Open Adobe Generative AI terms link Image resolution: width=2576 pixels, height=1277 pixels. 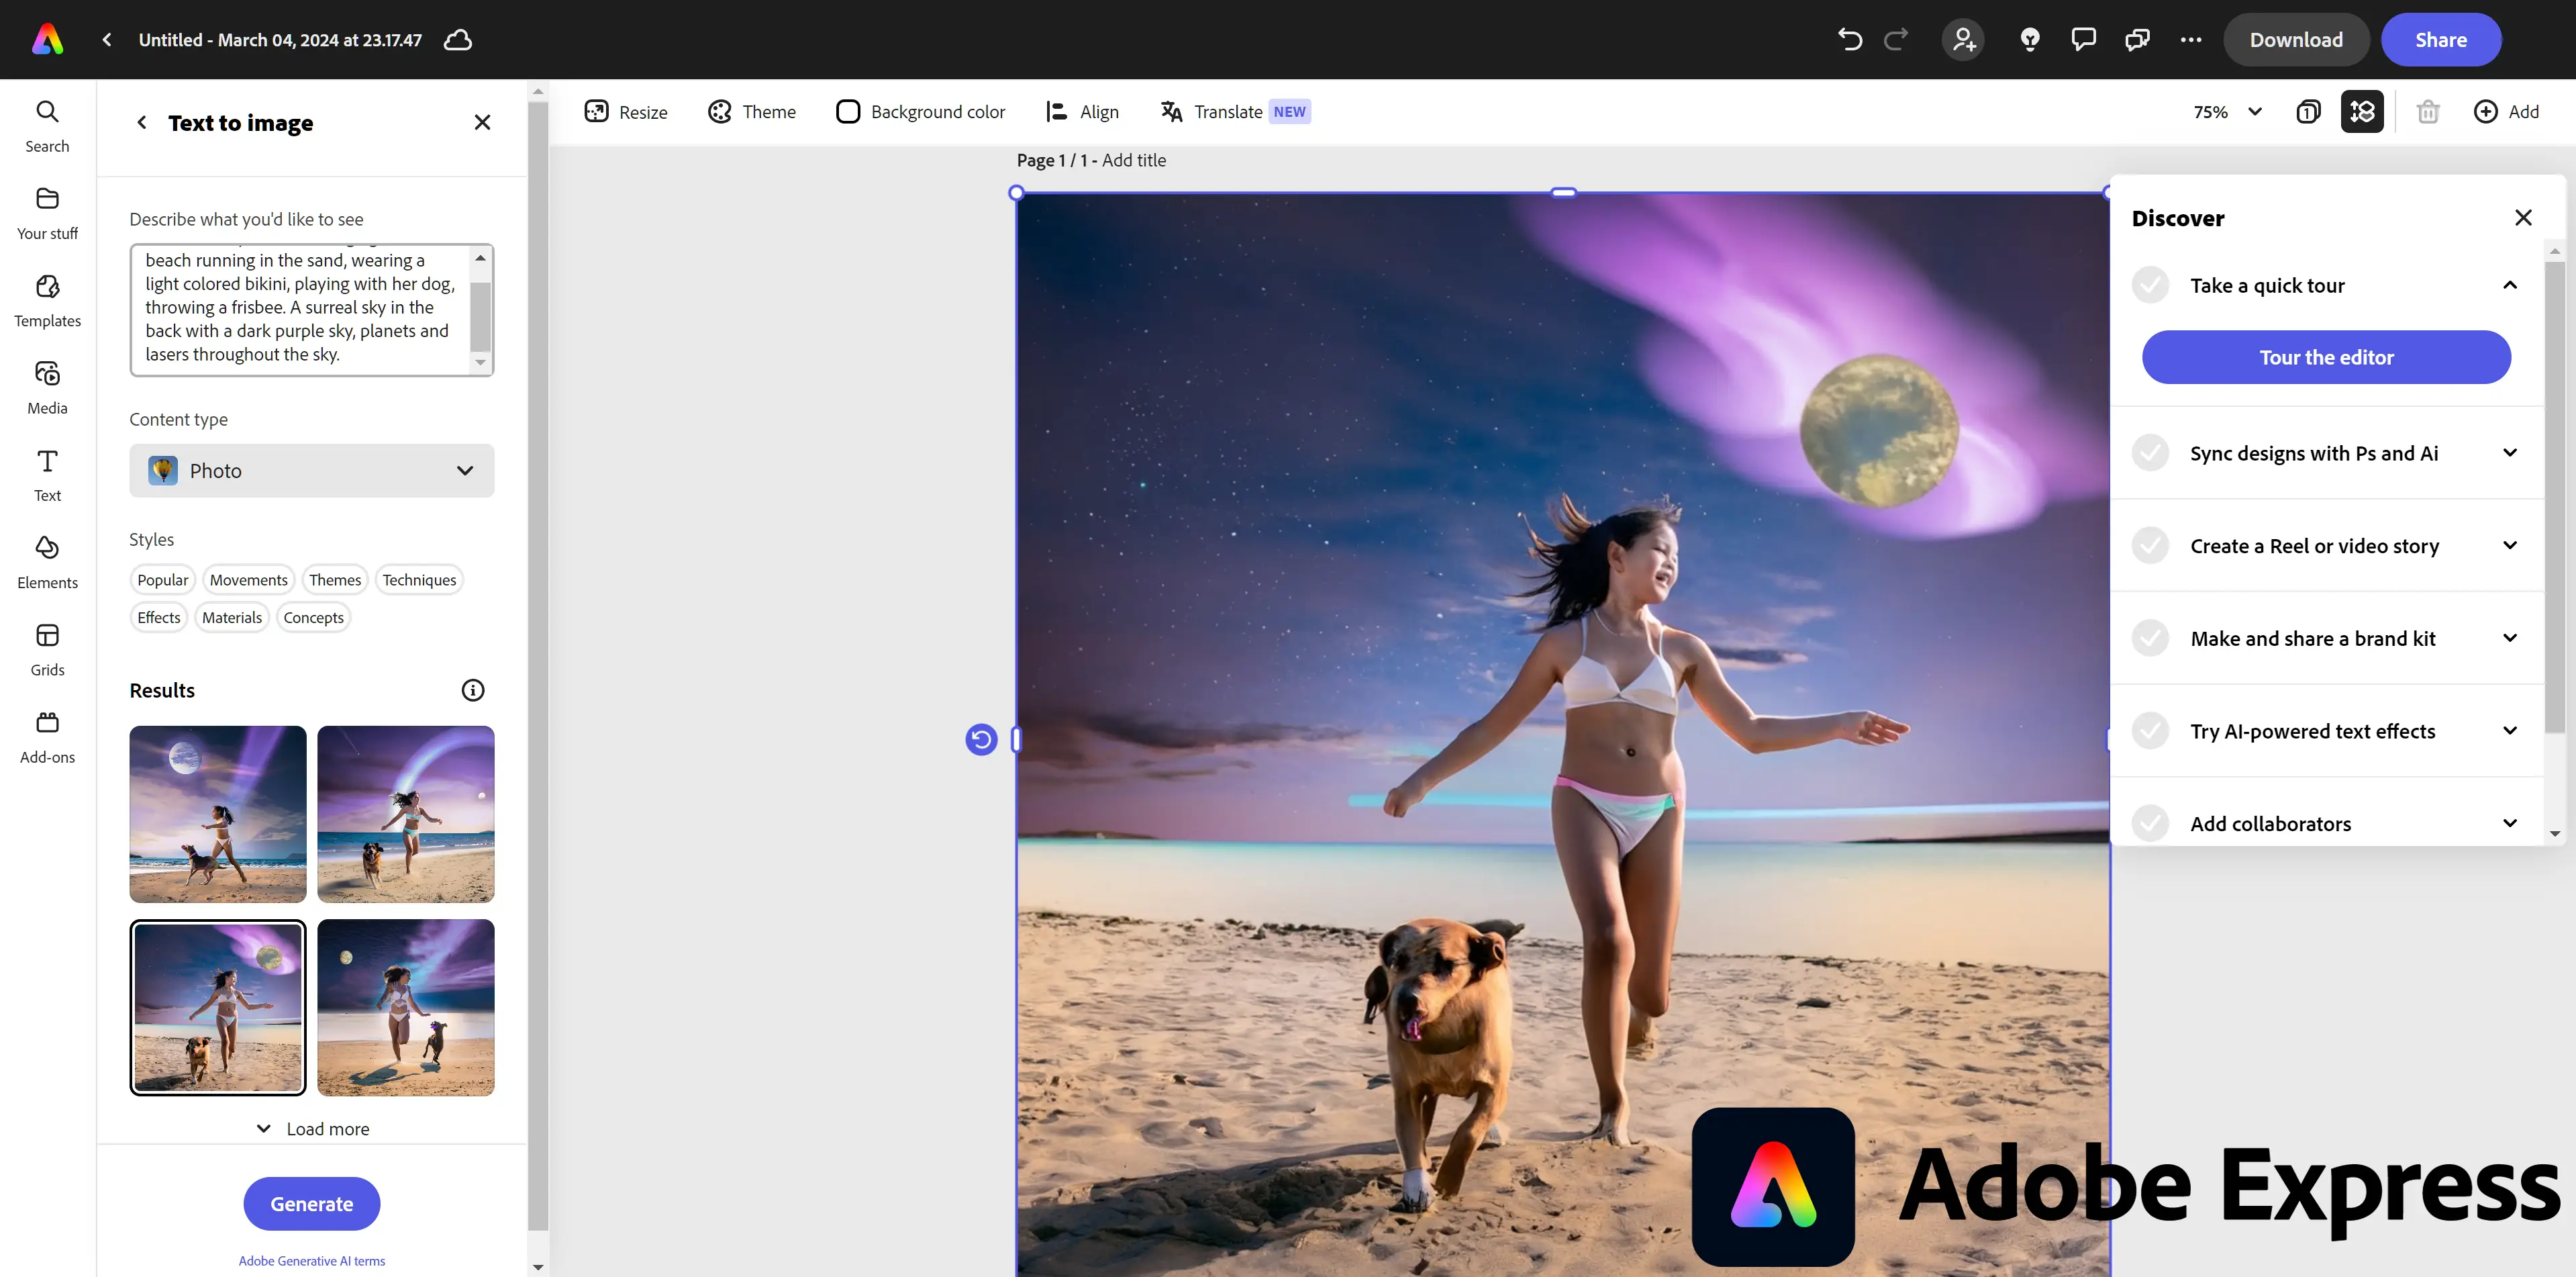point(311,1260)
